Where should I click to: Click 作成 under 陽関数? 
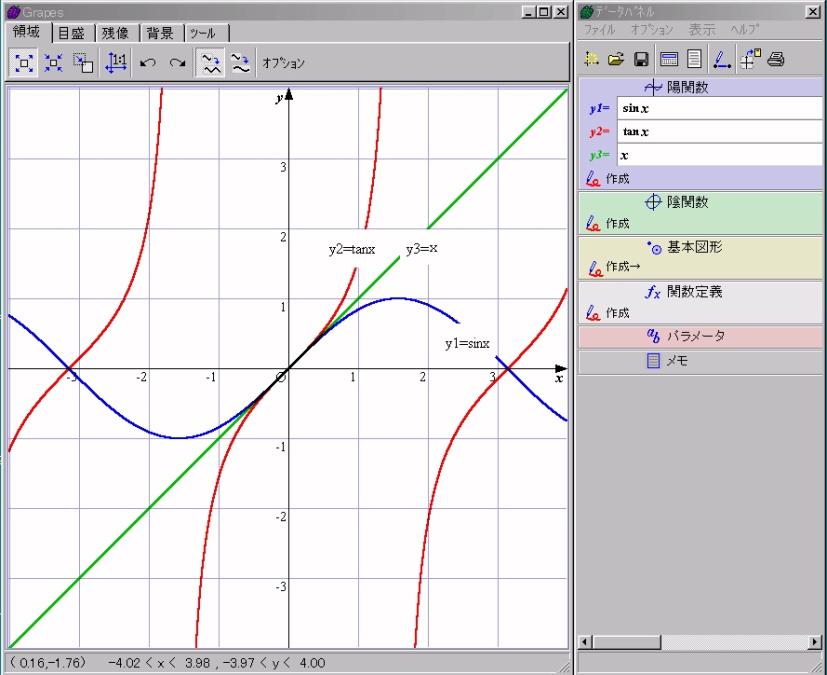pyautogui.click(x=608, y=179)
